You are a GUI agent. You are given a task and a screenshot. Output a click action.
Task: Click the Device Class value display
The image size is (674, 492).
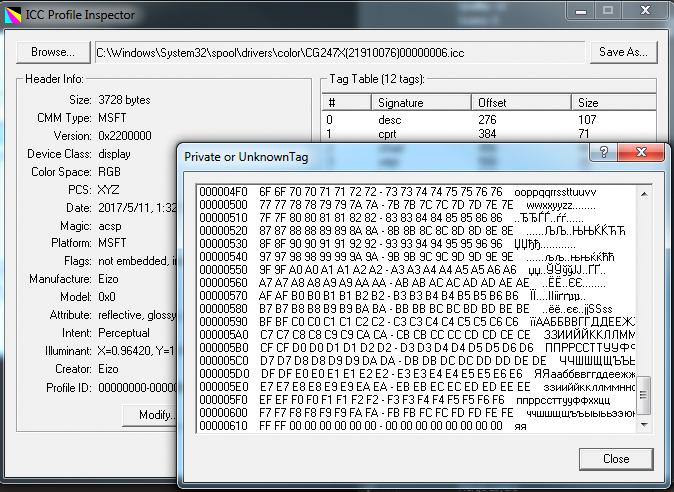[x=114, y=154]
